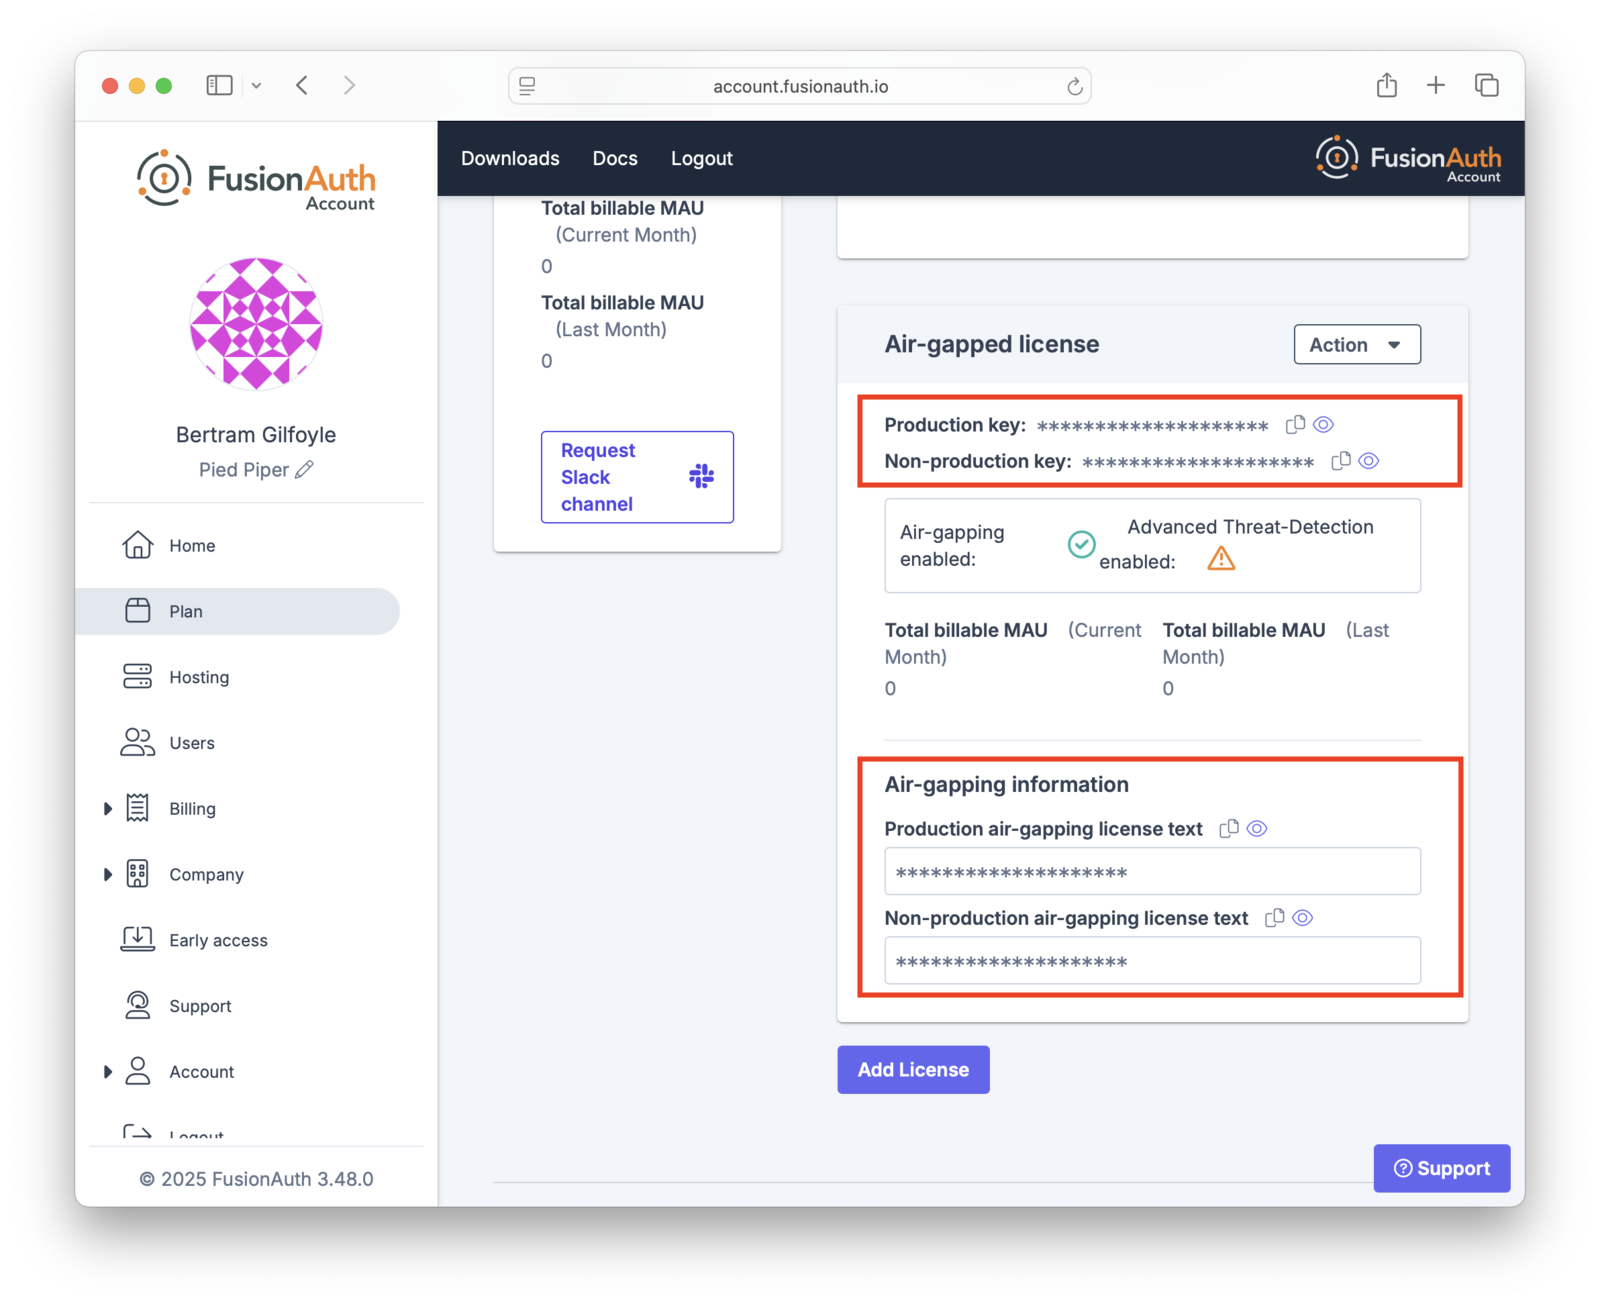Expand the Billing section in sidebar
The height and width of the screenshot is (1306, 1600).
point(108,809)
